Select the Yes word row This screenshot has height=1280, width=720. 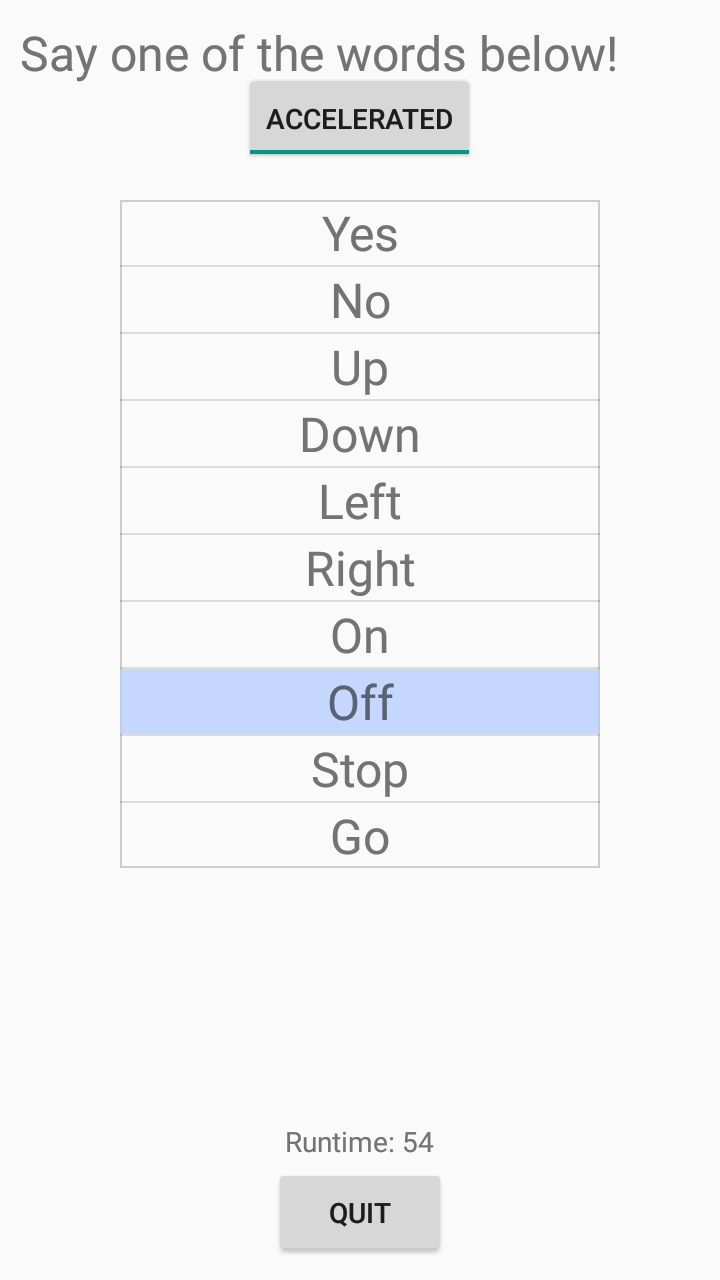point(360,234)
